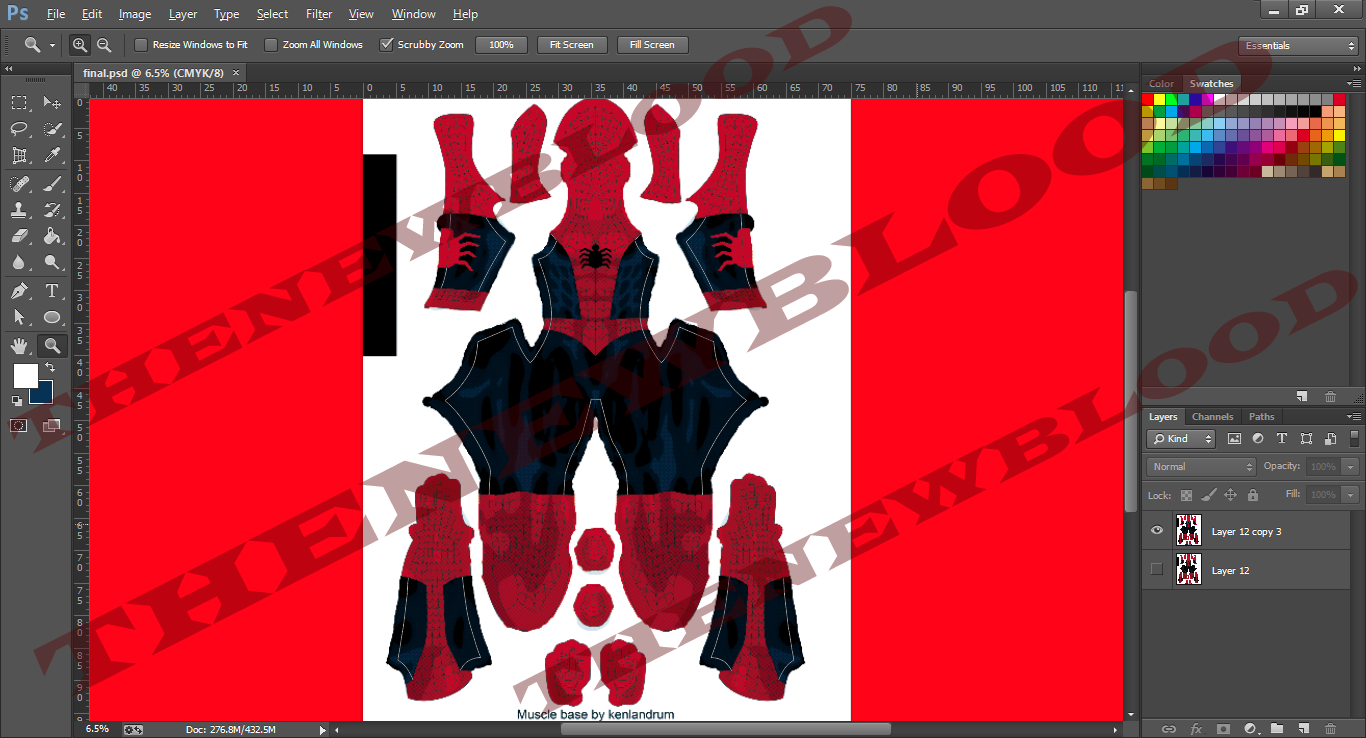Select the History Brush tool
The height and width of the screenshot is (738, 1366).
[52, 210]
